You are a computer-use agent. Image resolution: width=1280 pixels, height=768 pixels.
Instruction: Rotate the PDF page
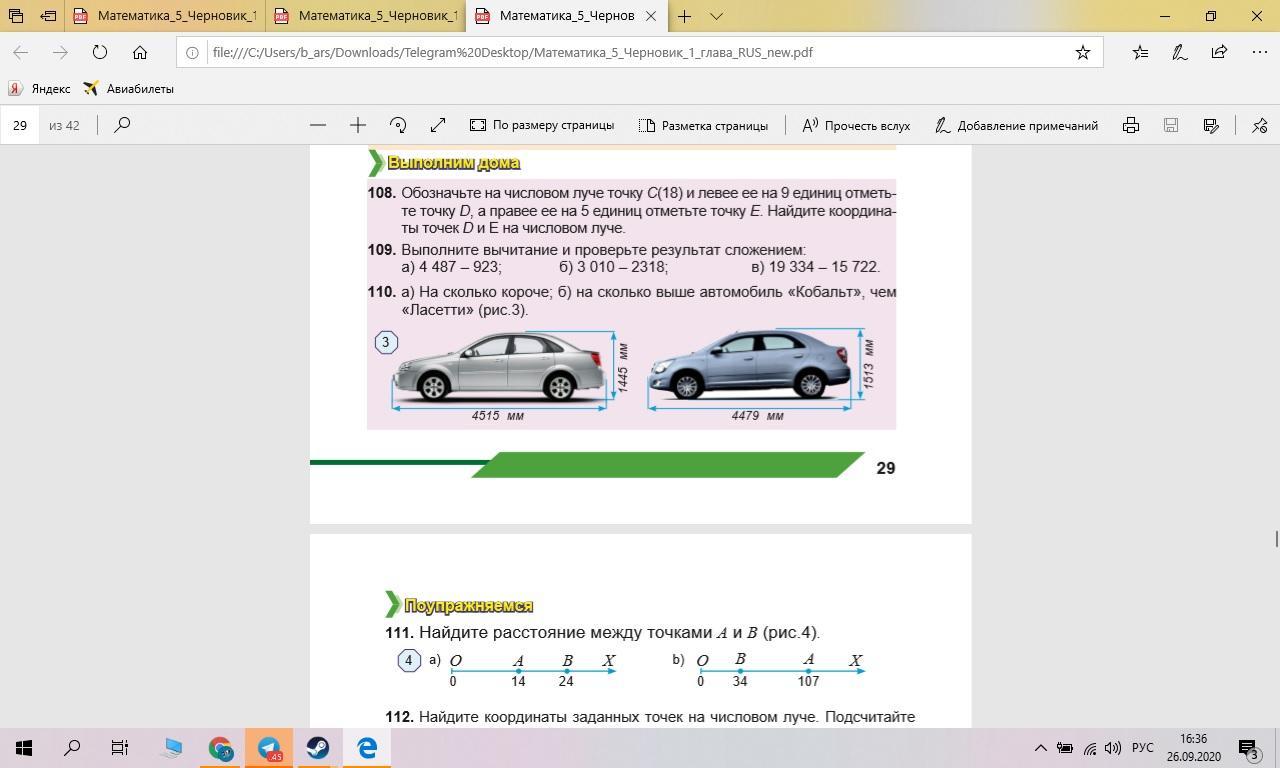(398, 125)
